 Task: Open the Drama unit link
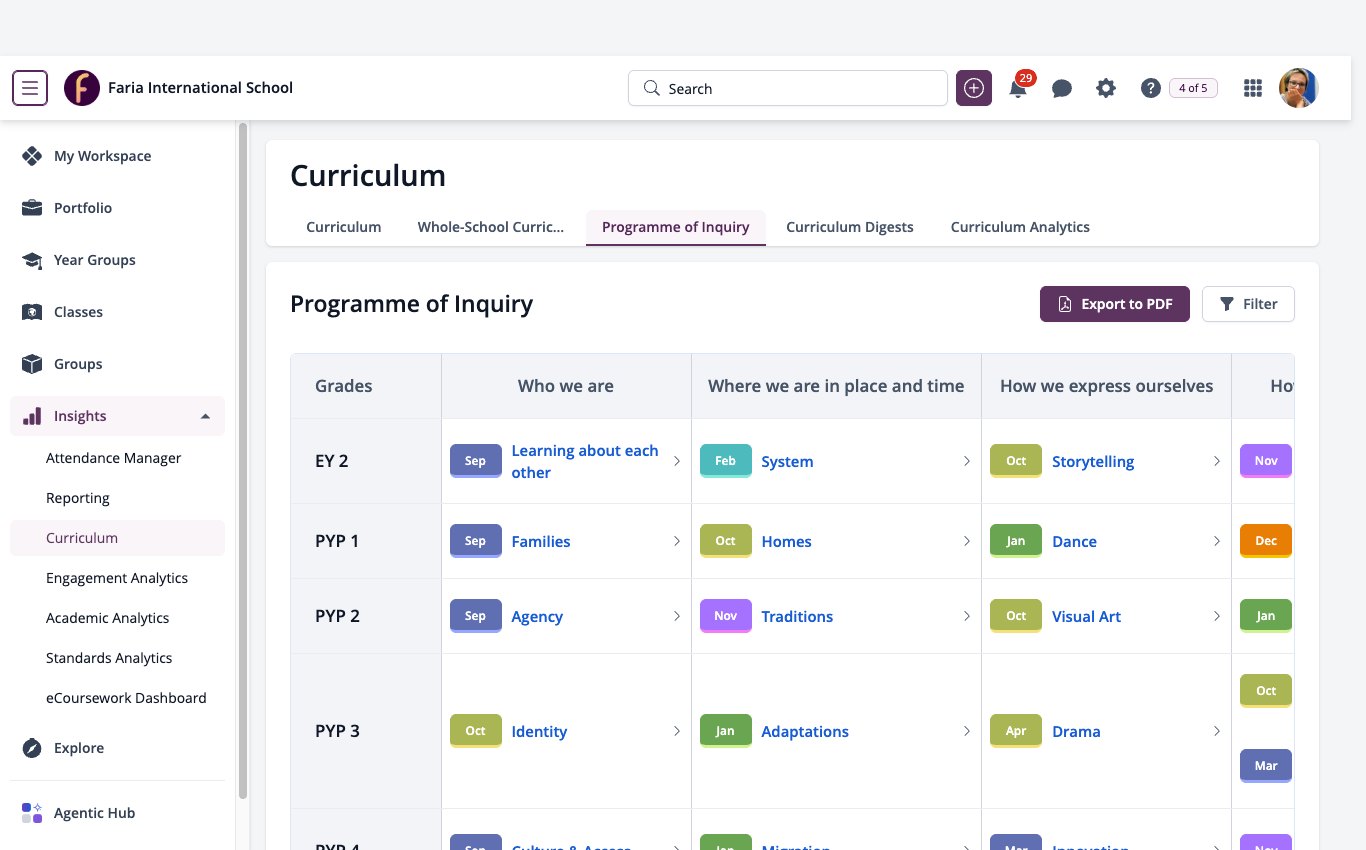pos(1076,731)
